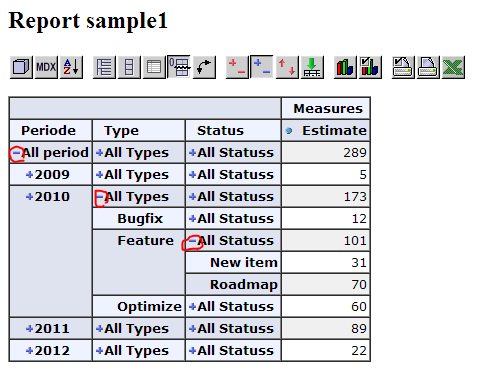This screenshot has width=500, height=378.
Task: Collapse All Types in the 2010 row
Action: click(99, 197)
